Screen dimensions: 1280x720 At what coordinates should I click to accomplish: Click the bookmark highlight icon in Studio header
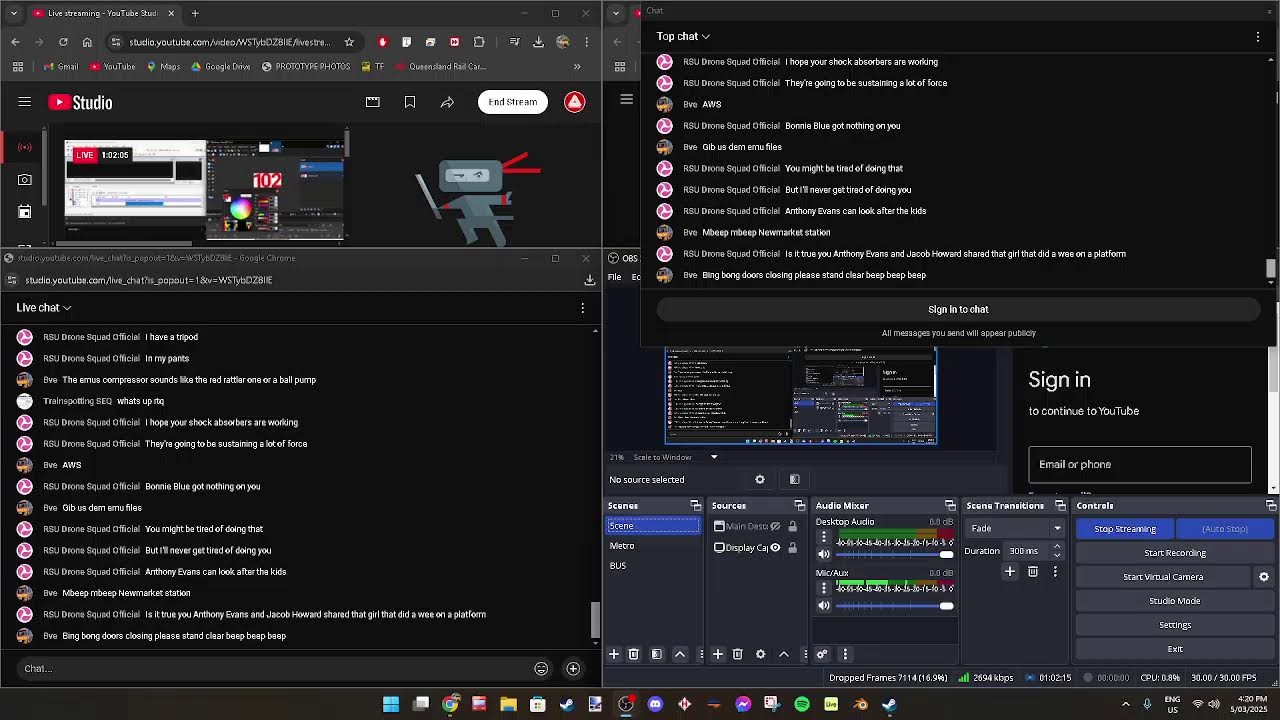tap(410, 102)
